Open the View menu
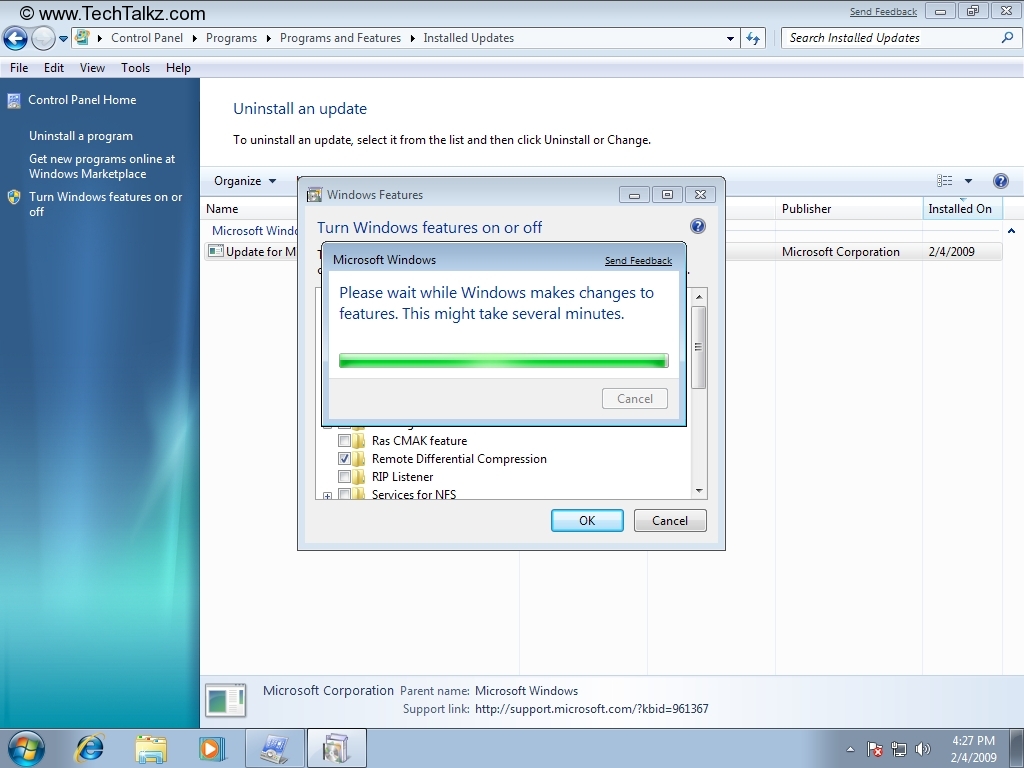 92,68
